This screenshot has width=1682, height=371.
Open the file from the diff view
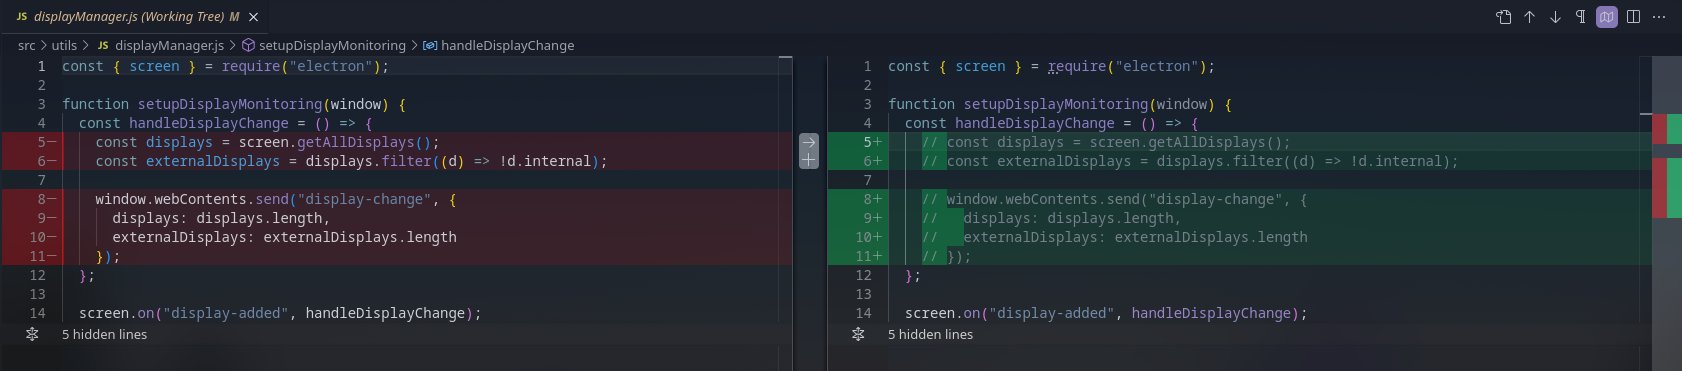(x=1503, y=17)
